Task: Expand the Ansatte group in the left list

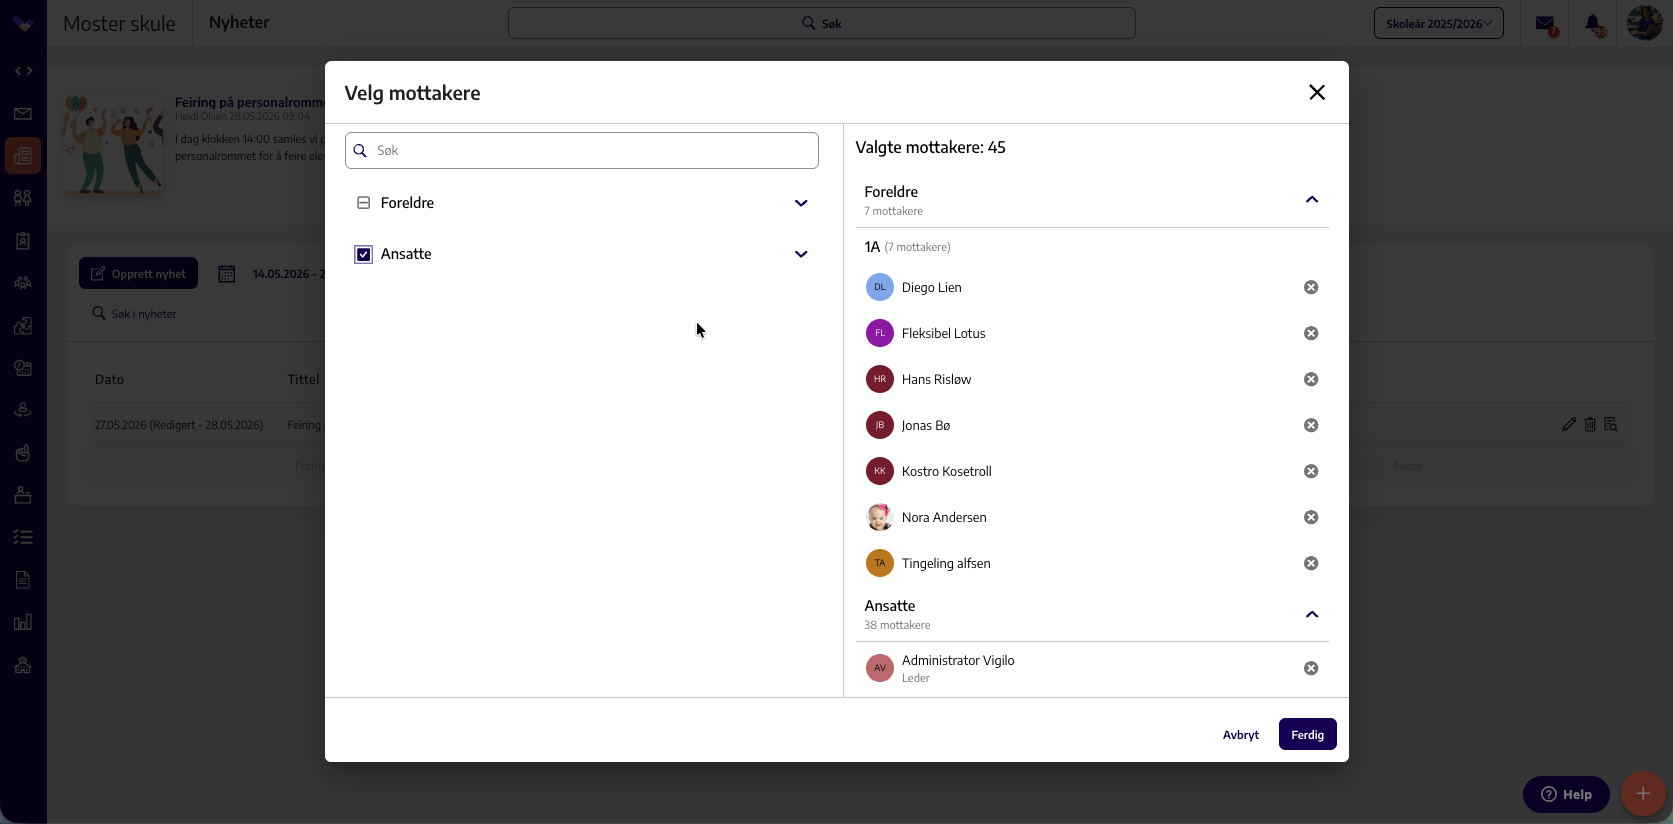Action: [801, 254]
